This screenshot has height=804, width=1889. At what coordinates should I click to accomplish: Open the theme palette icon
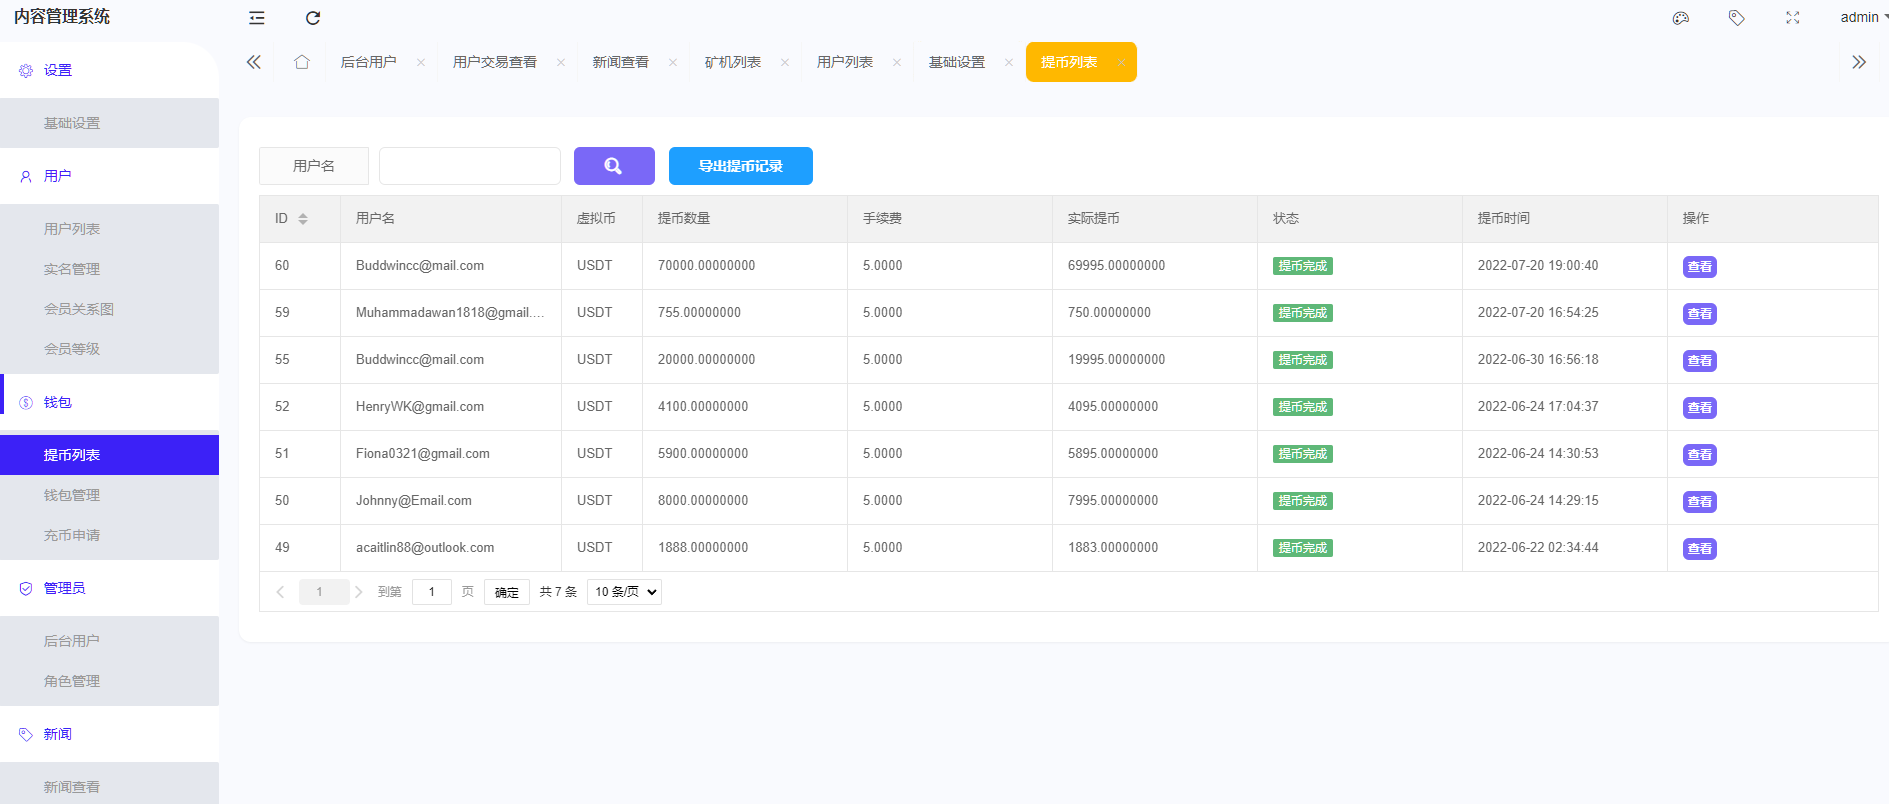pos(1681,18)
